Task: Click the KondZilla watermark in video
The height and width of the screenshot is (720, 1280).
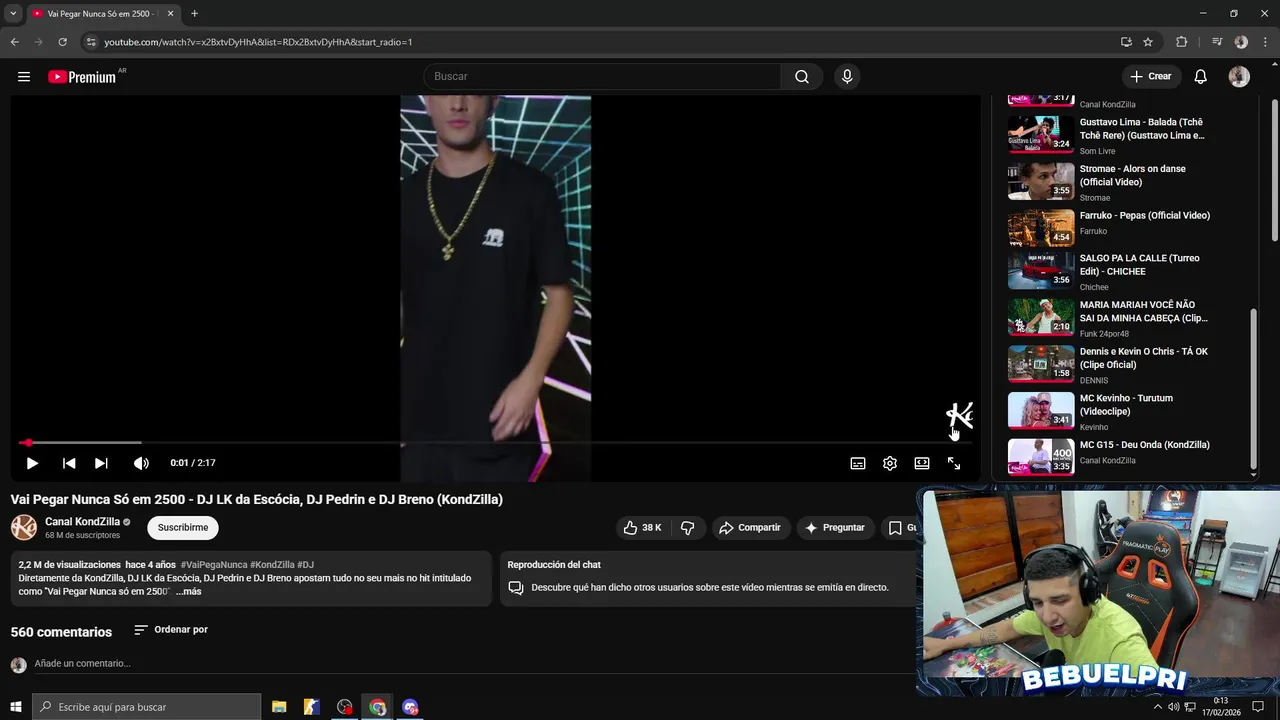Action: (x=960, y=415)
